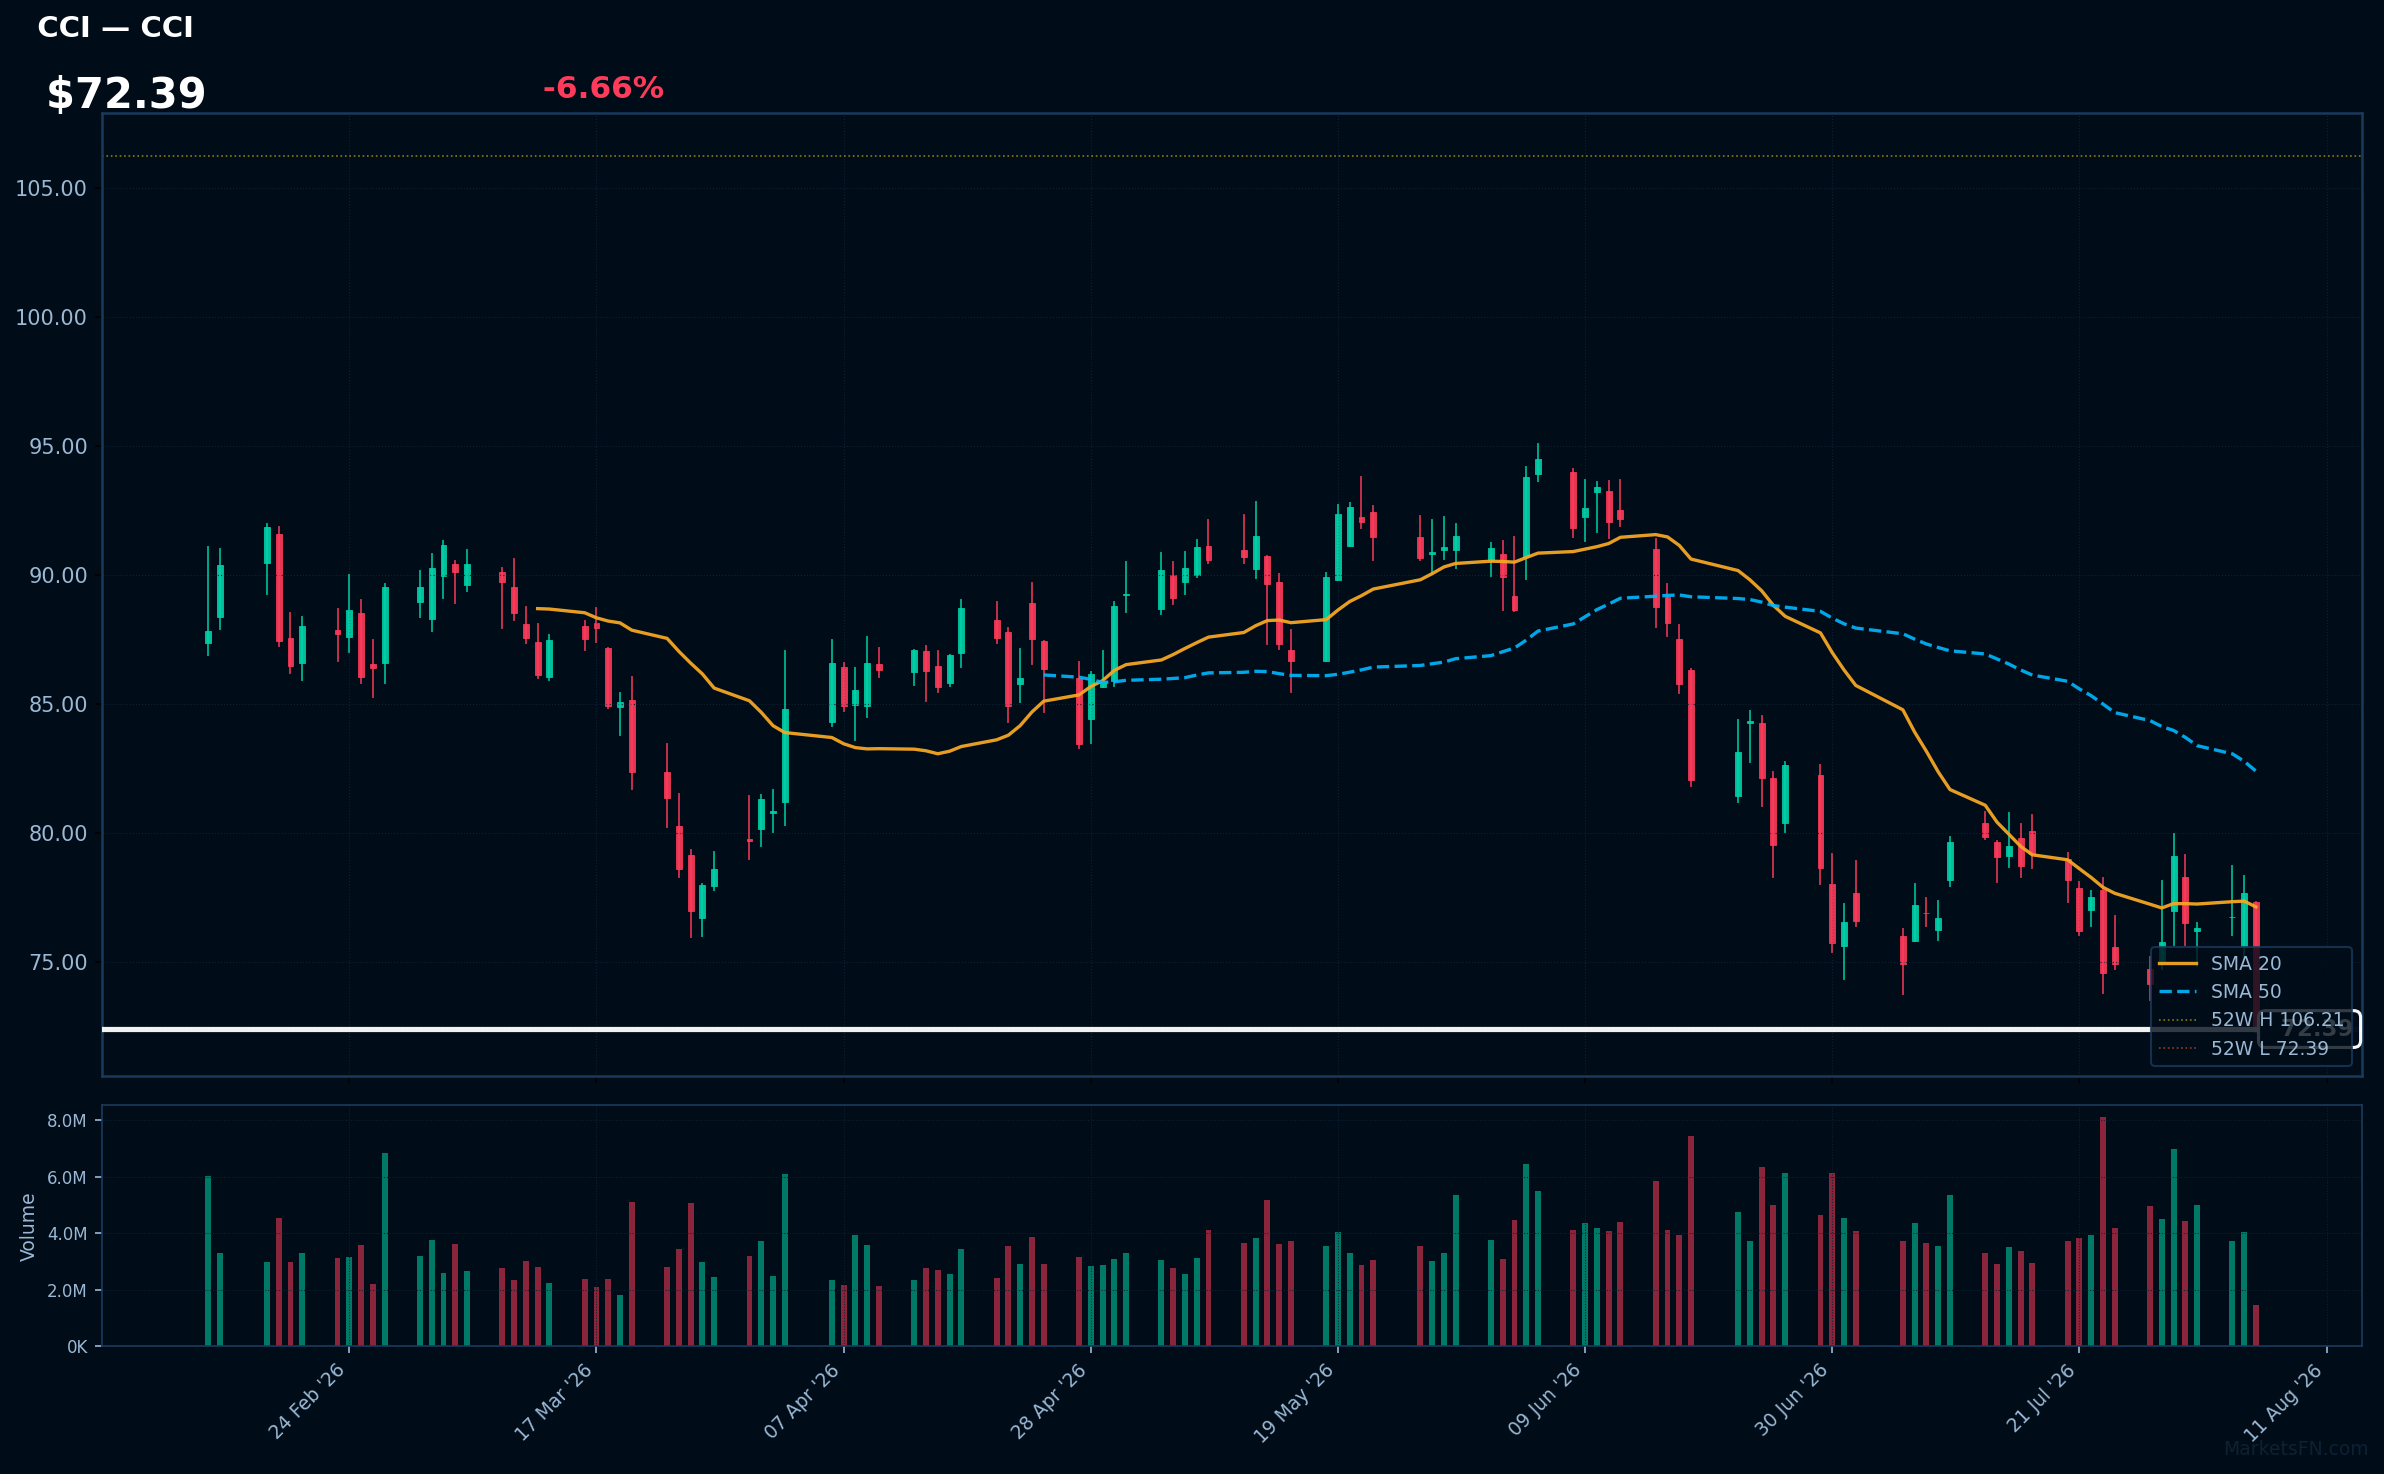Click the 19 May '26 date label
The height and width of the screenshot is (1474, 2384).
tap(1294, 1402)
